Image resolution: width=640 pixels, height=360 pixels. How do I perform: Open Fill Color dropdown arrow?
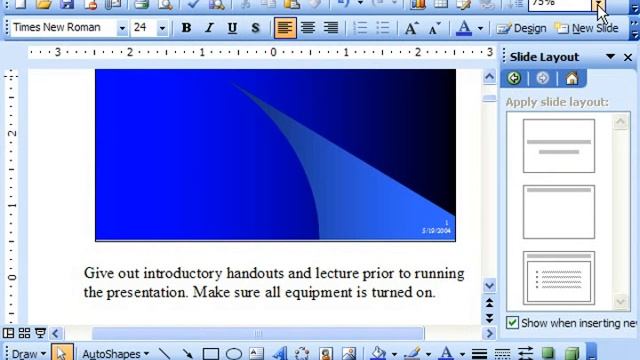[x=394, y=354]
